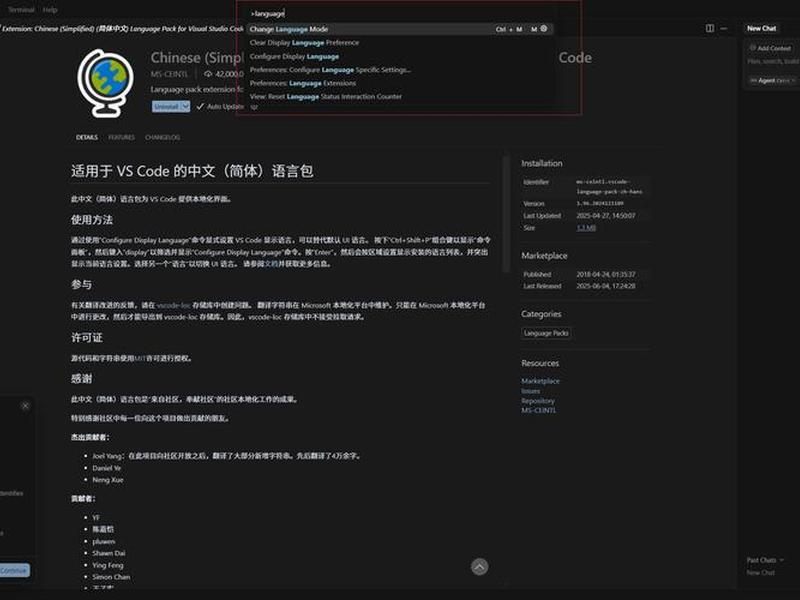The image size is (800, 600).
Task: Click the Installation section heading
Action: click(x=542, y=163)
